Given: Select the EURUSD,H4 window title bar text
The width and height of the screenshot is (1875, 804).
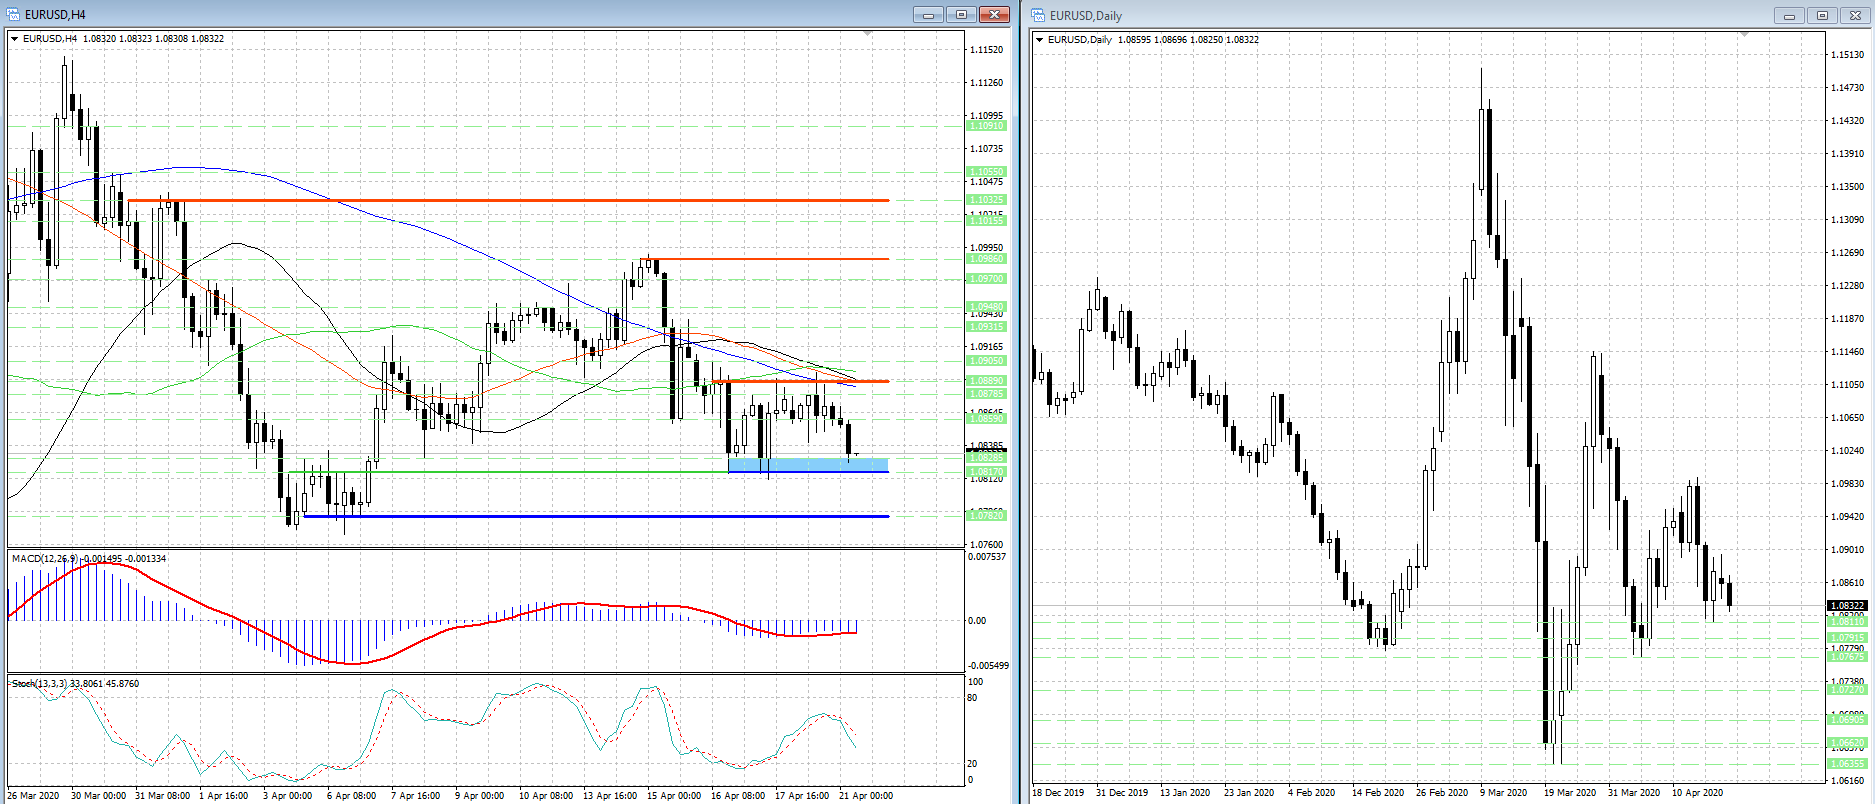Looking at the screenshot, I should pyautogui.click(x=55, y=15).
